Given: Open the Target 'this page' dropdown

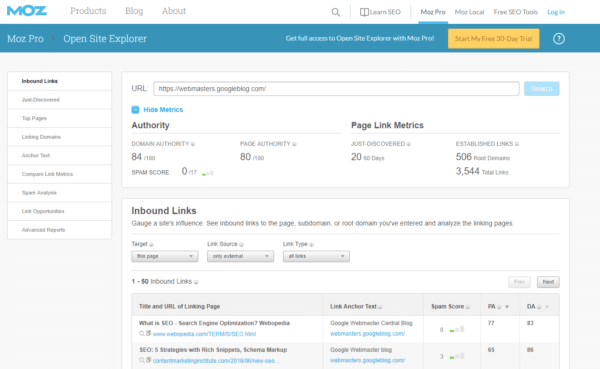Looking at the screenshot, I should click(165, 256).
